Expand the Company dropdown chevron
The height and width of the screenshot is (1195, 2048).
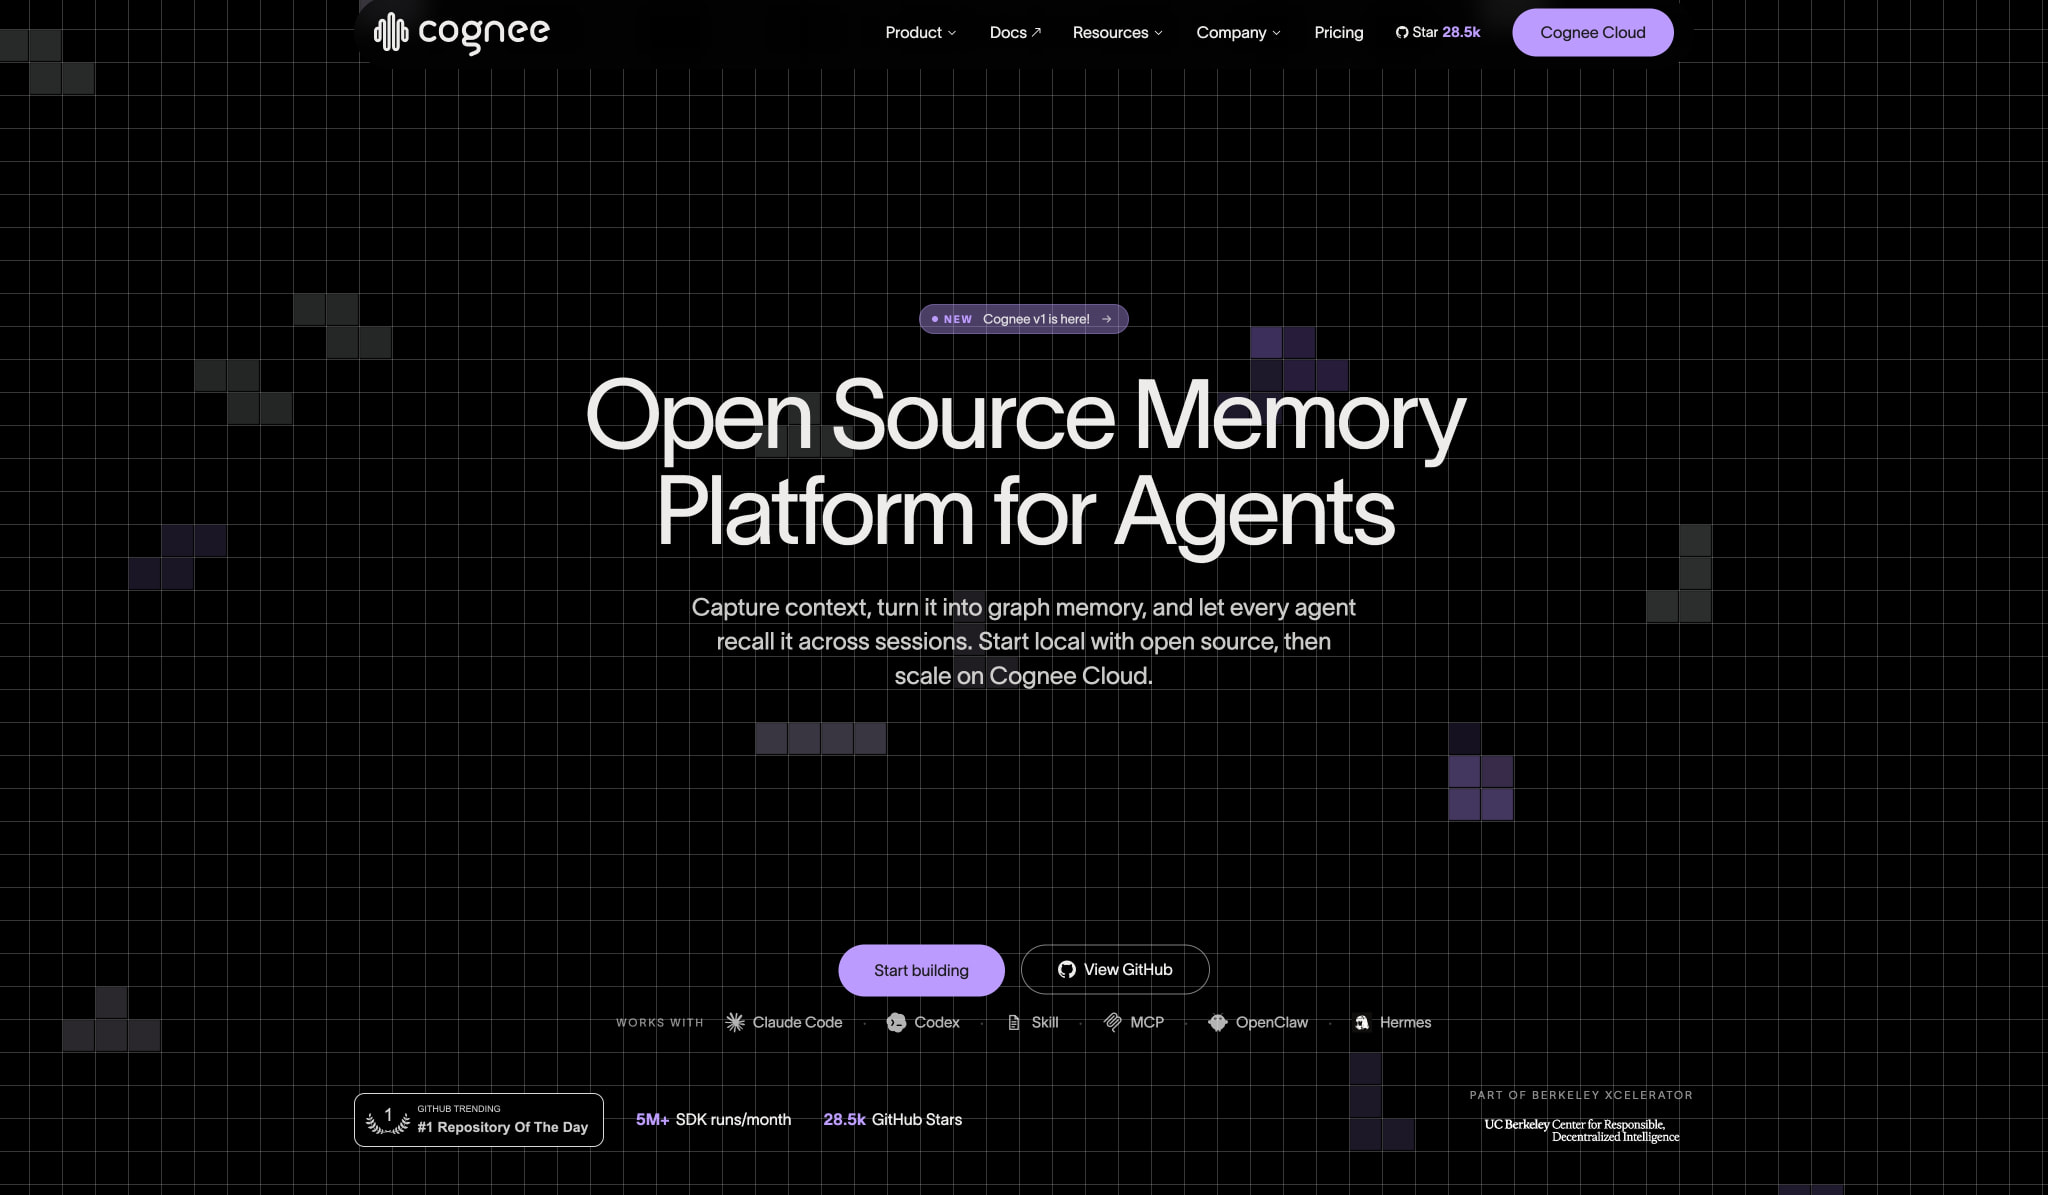pos(1276,33)
